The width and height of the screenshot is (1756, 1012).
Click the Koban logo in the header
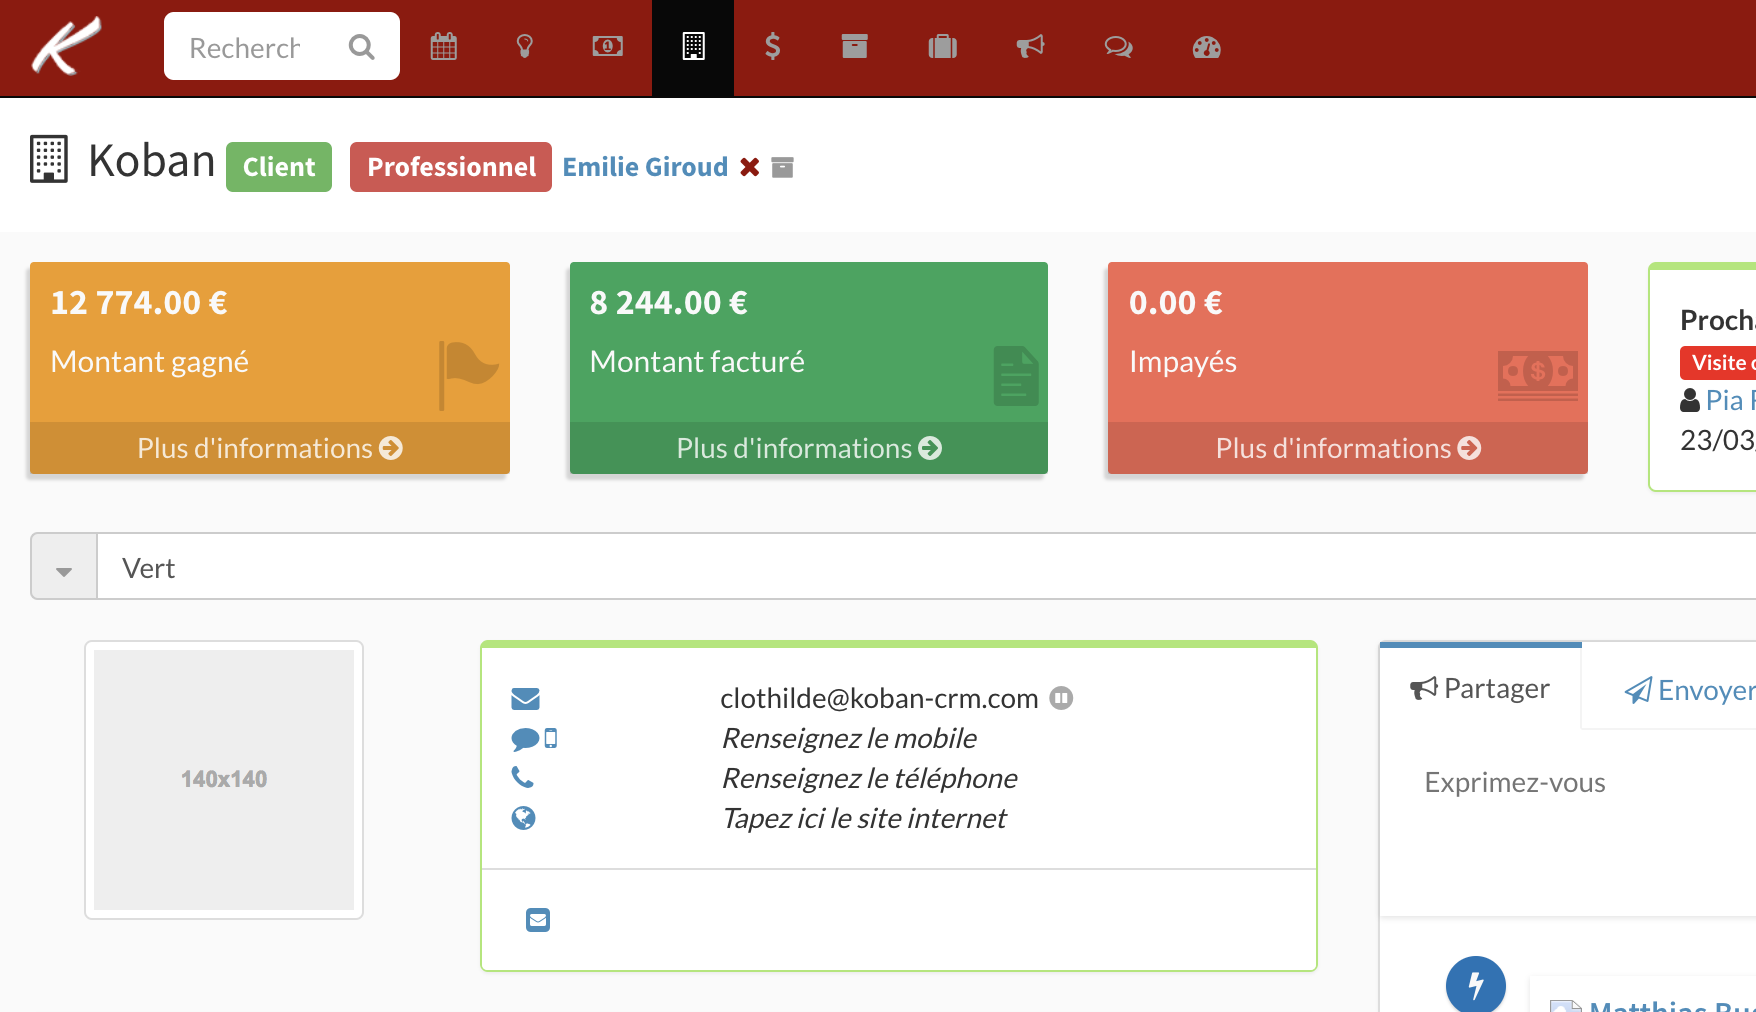[66, 46]
